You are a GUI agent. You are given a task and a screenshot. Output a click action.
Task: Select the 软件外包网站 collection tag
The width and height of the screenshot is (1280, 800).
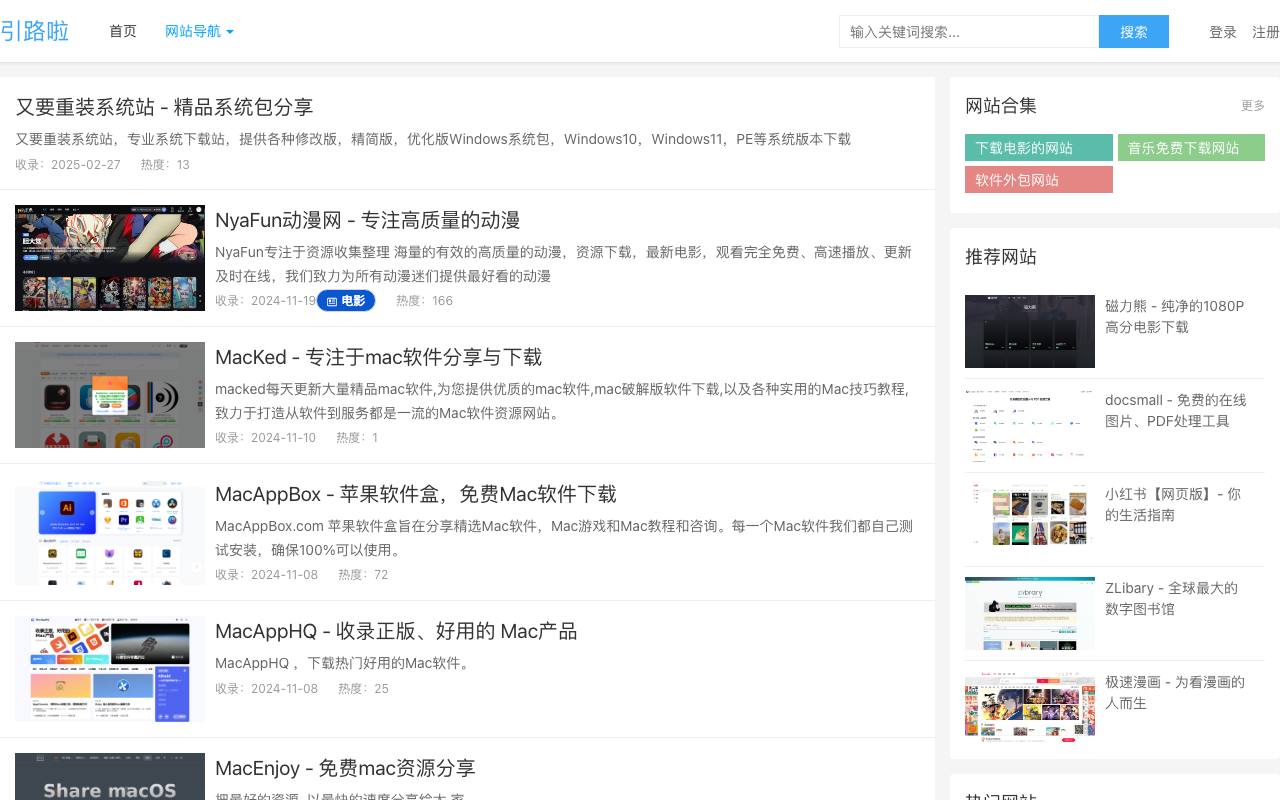pos(1039,180)
